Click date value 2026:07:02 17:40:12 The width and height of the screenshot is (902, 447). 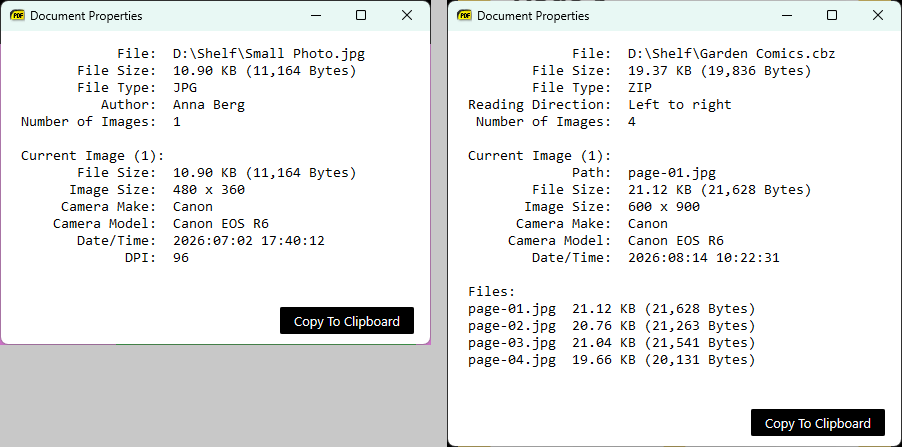[249, 240]
